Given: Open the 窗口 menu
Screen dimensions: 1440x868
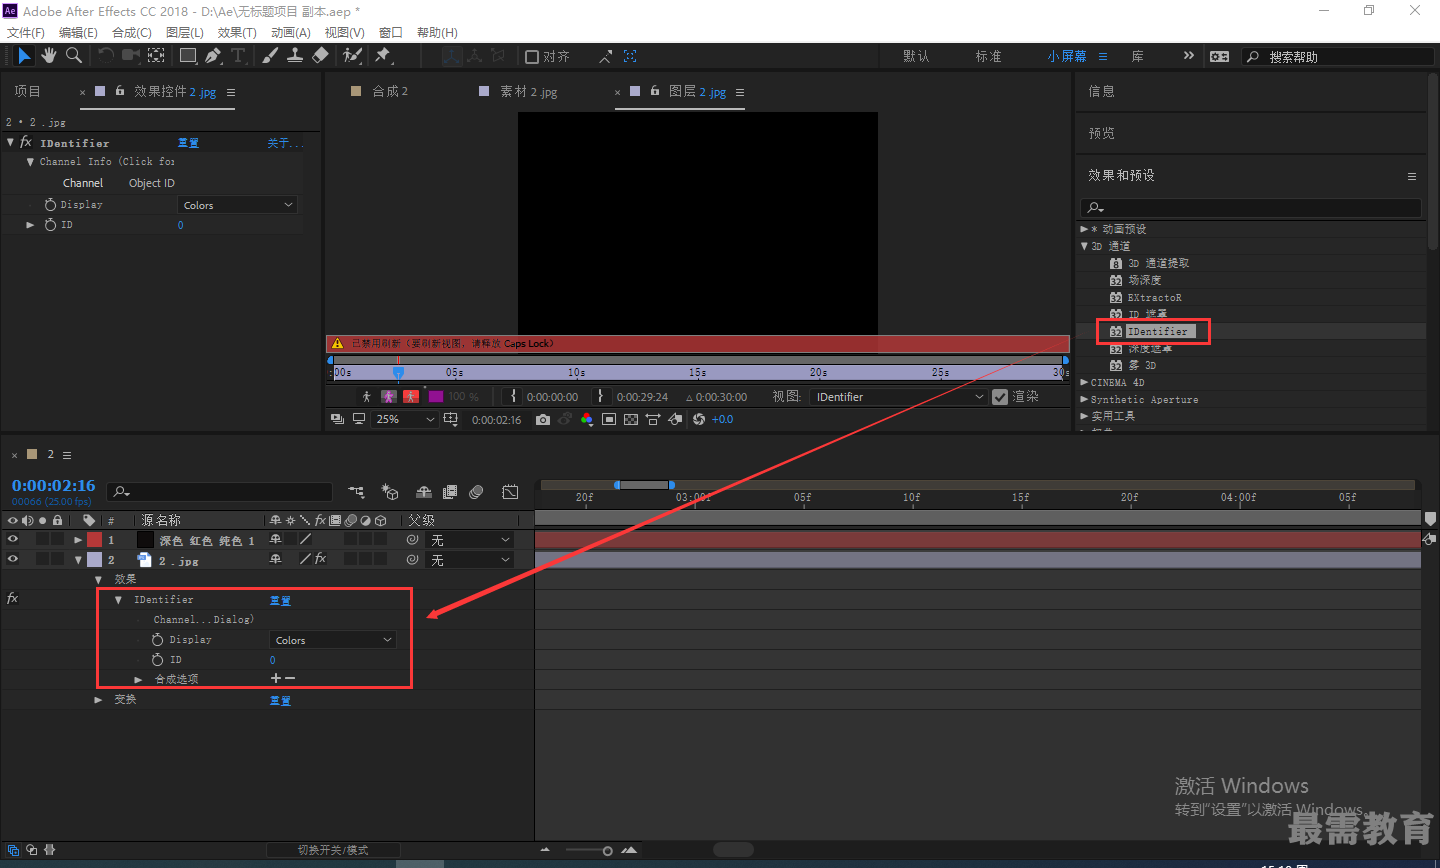Looking at the screenshot, I should [391, 32].
